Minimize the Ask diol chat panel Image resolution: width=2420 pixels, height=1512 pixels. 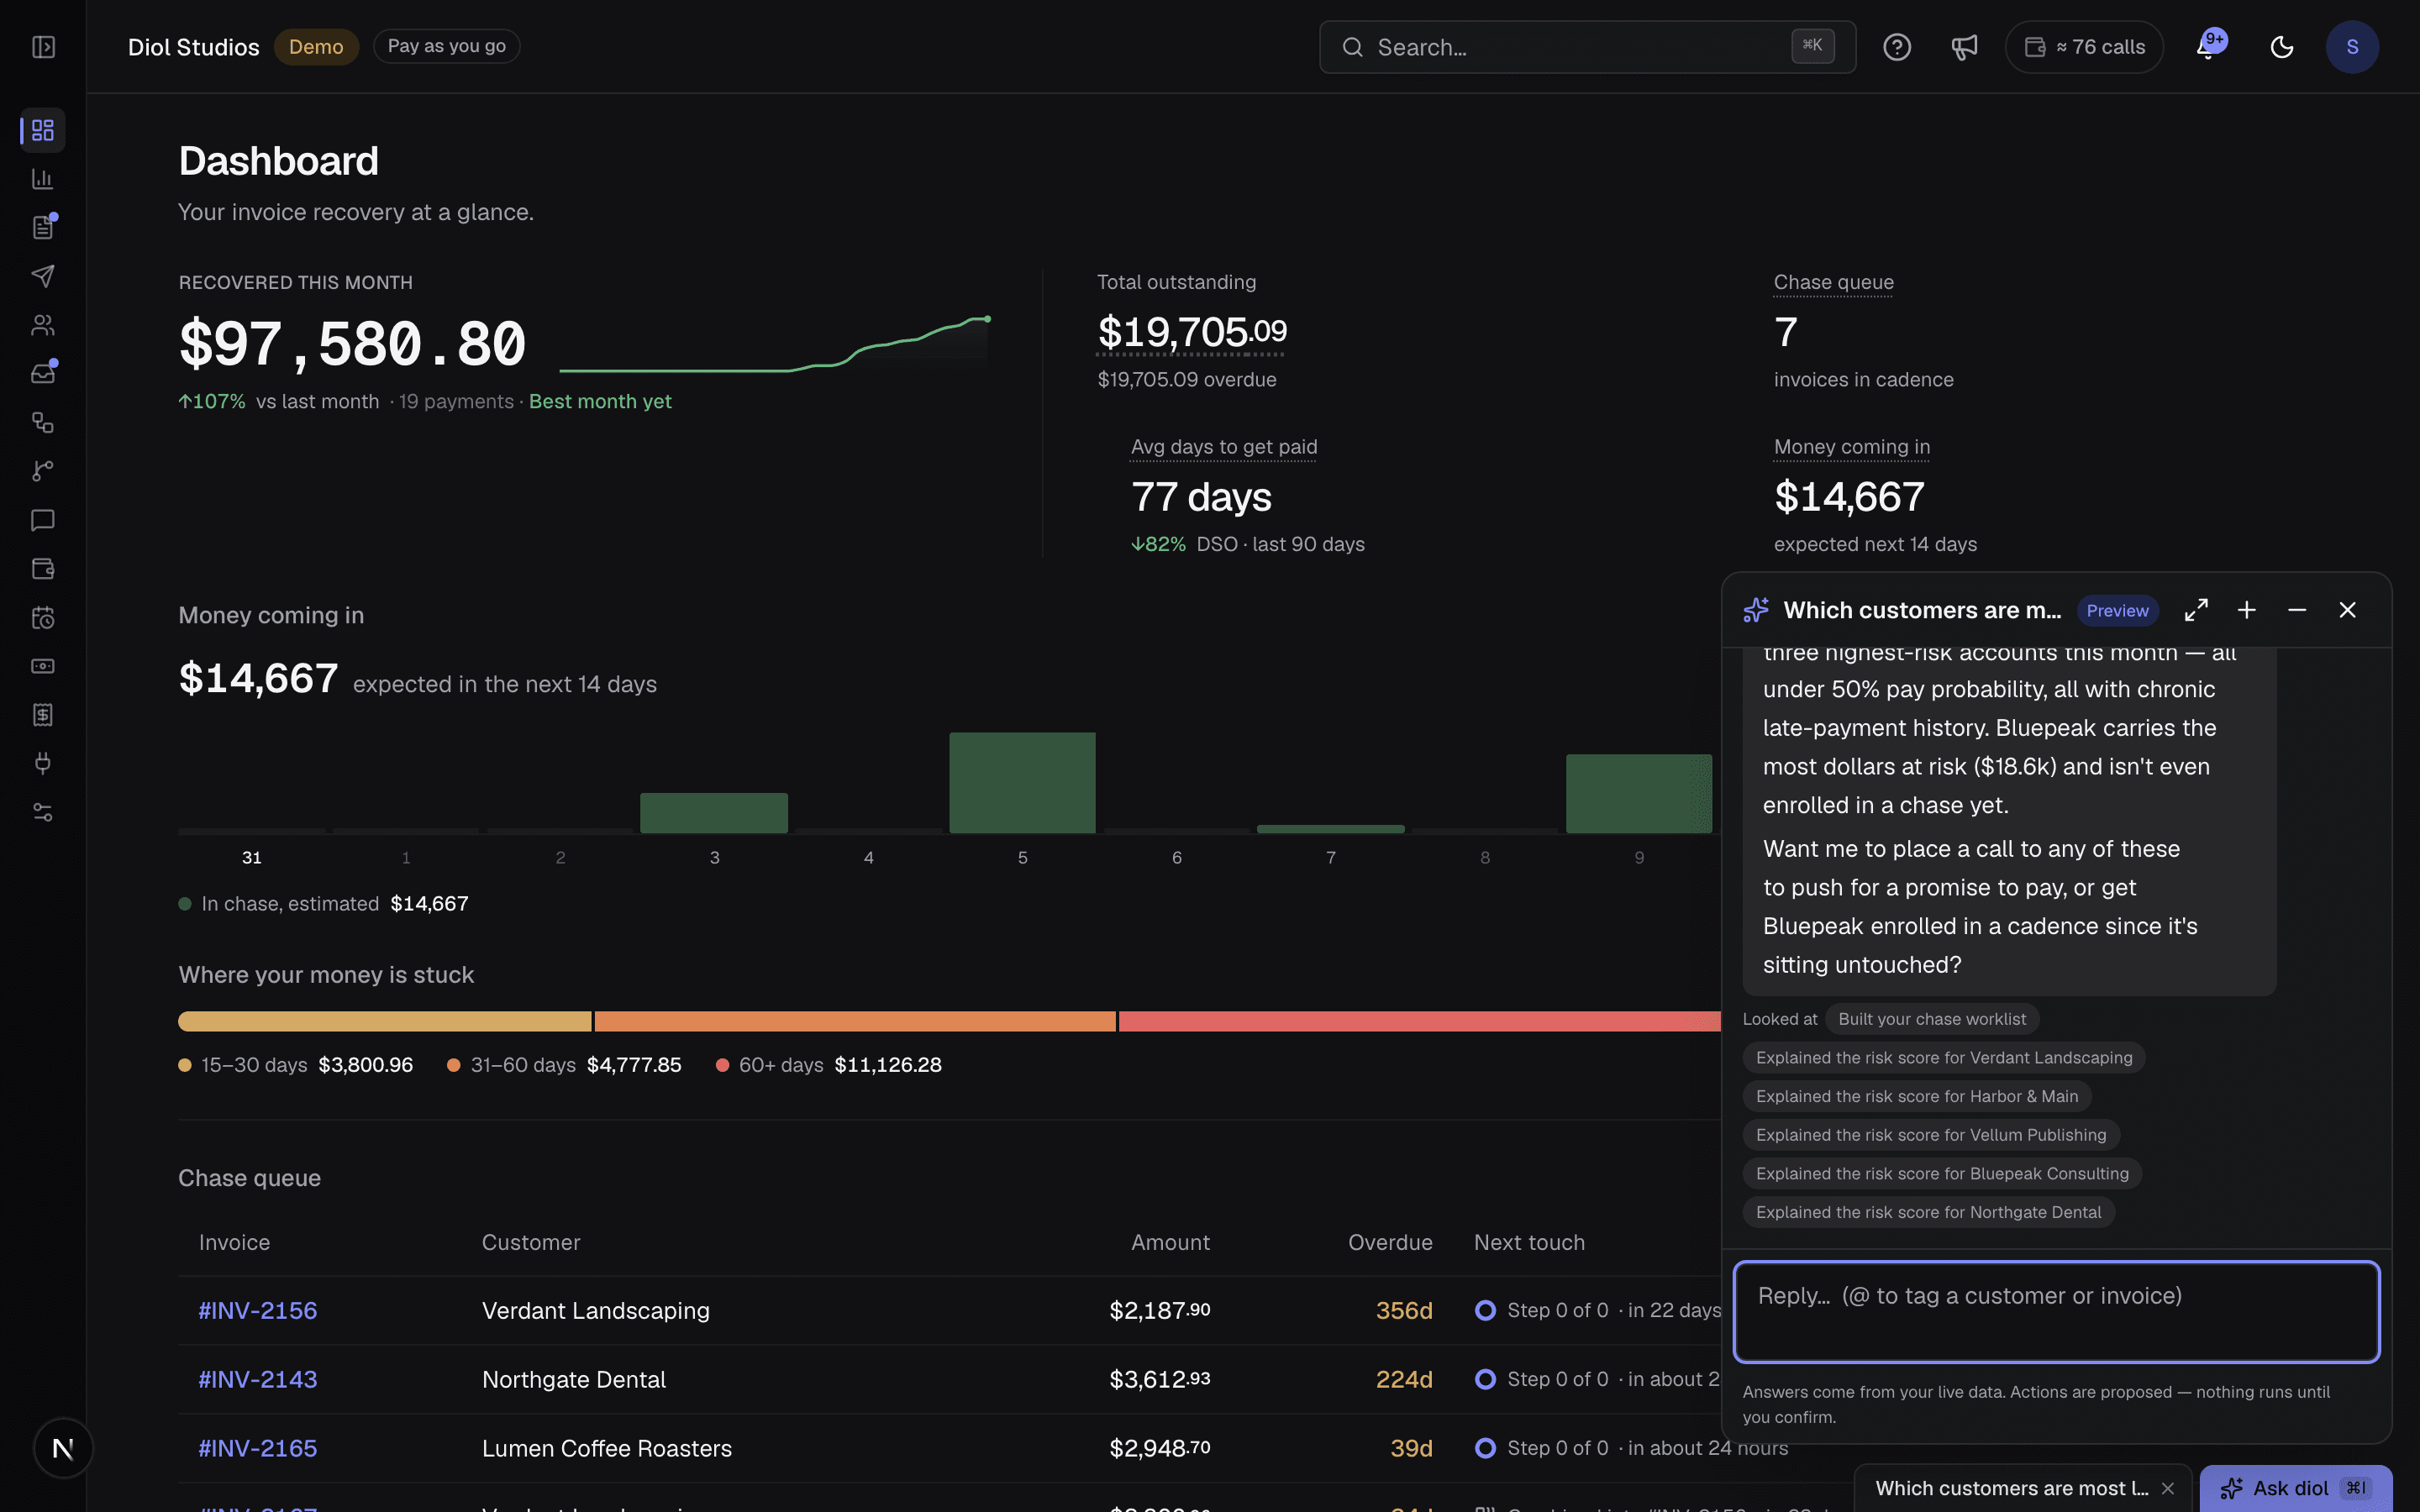coord(2297,610)
